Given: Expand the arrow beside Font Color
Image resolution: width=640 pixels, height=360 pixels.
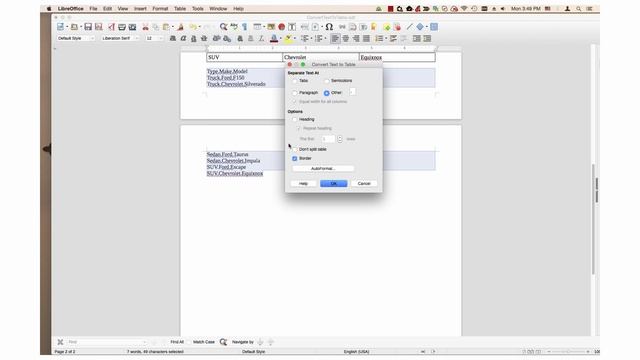Looking at the screenshot, I should coord(280,38).
